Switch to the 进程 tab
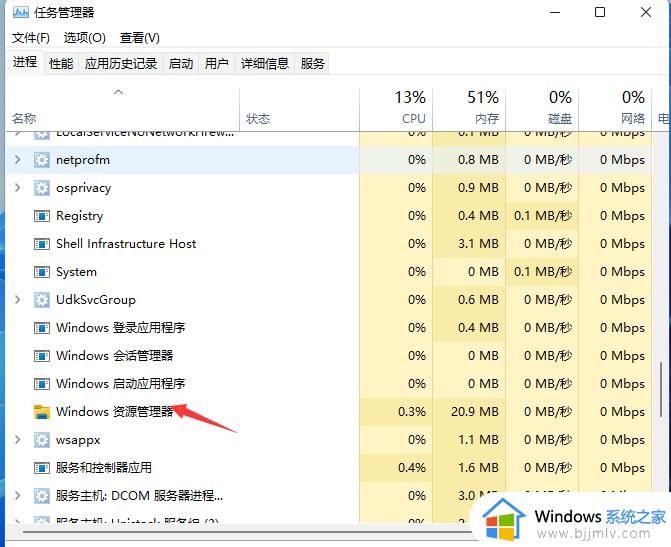Viewport: 671px width, 547px height. click(25, 62)
